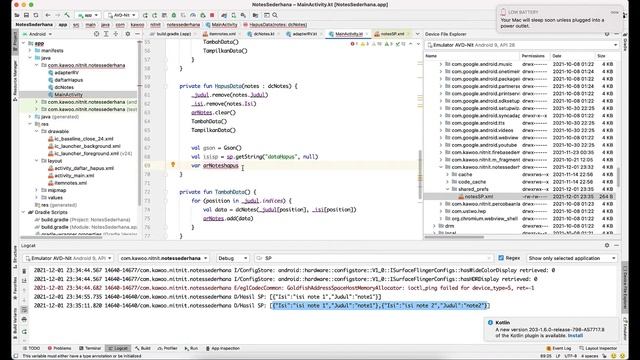Open the Logcat process dropdown com.kawoo.nitnit.notessederhana
640x360 pixels.
click(x=164, y=258)
